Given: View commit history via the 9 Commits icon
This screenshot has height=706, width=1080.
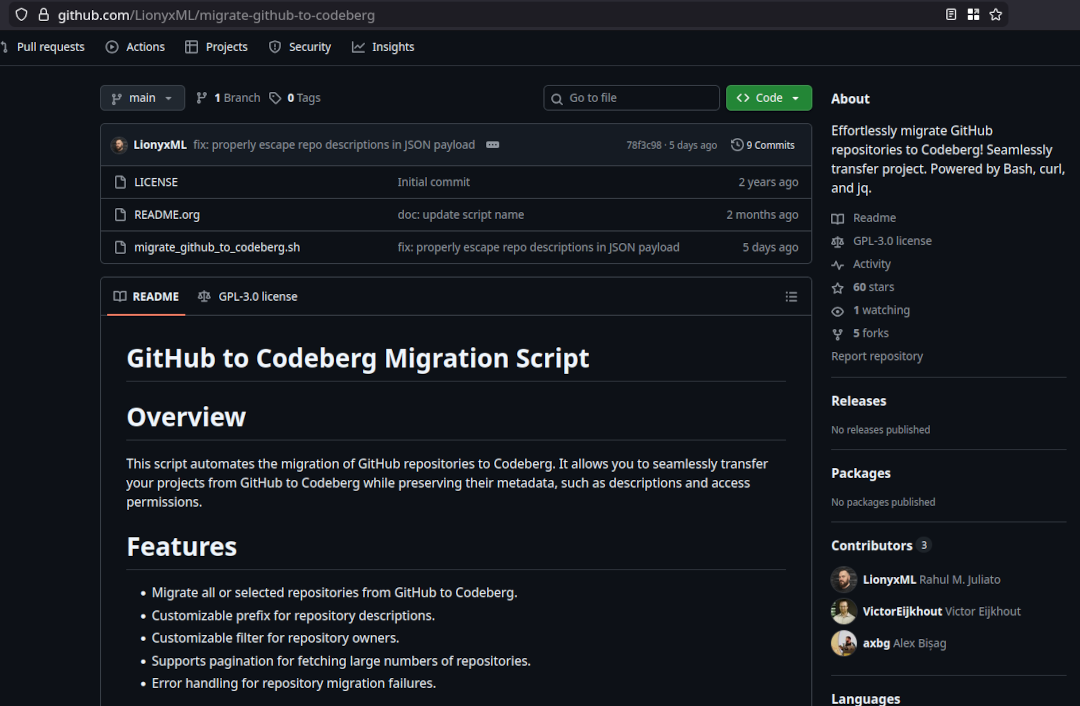Looking at the screenshot, I should tap(737, 144).
